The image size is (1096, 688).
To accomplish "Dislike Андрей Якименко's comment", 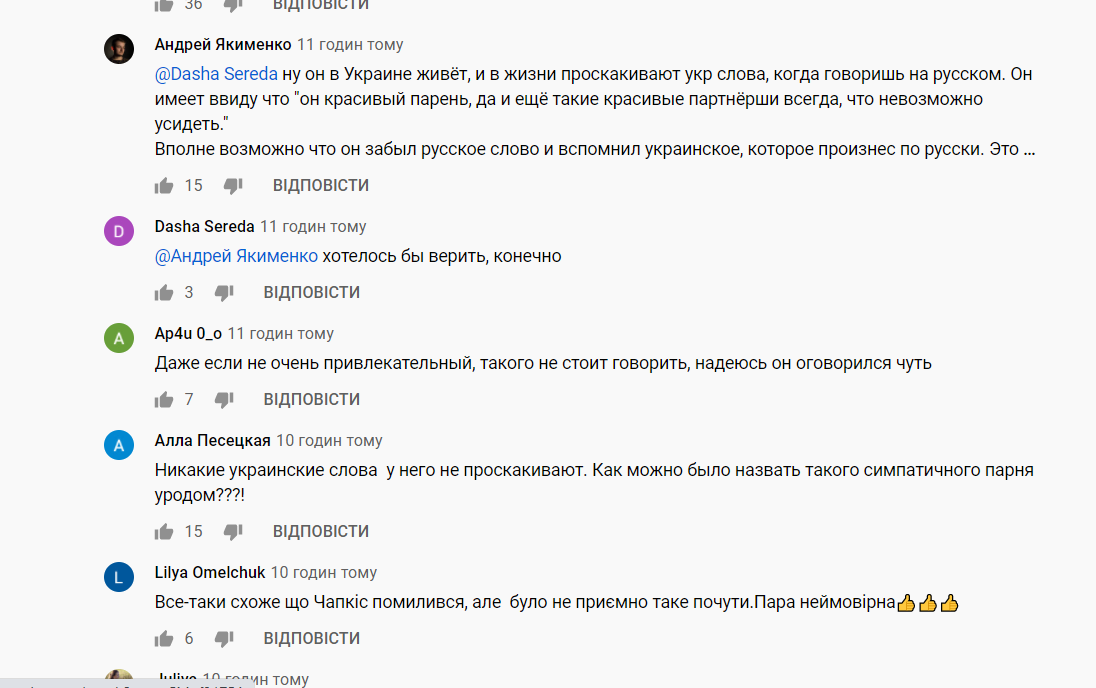I will pyautogui.click(x=233, y=185).
